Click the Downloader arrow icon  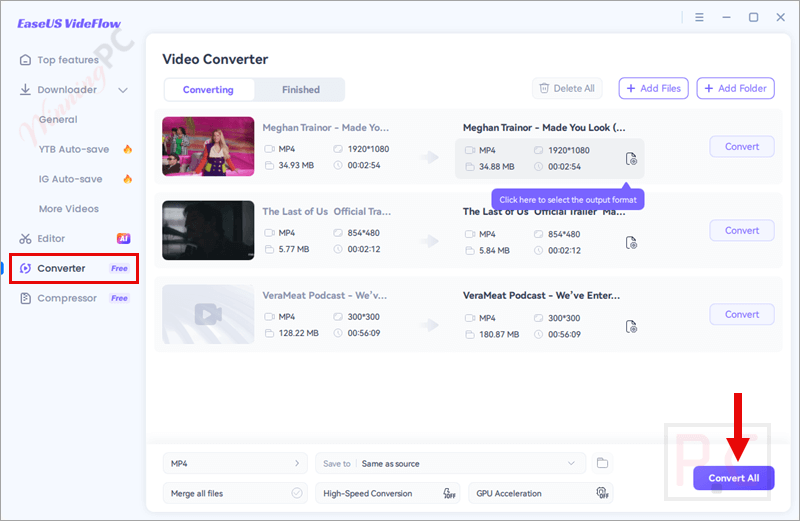point(25,90)
